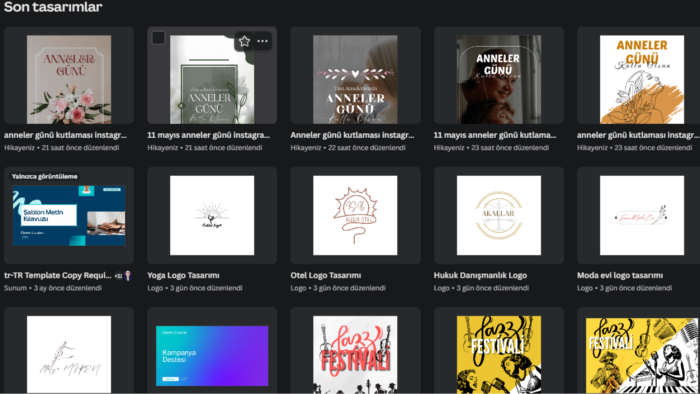
Task: Click edited info under Yoga Logo Tasarımı
Action: (x=195, y=288)
